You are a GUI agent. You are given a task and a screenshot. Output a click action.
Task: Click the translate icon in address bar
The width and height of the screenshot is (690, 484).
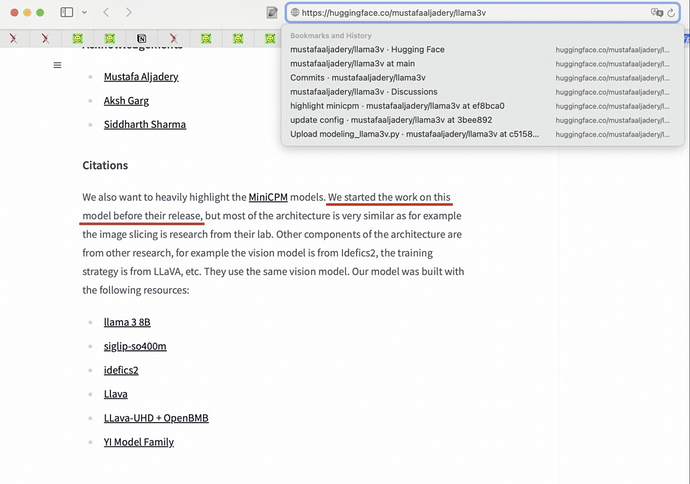click(x=656, y=13)
